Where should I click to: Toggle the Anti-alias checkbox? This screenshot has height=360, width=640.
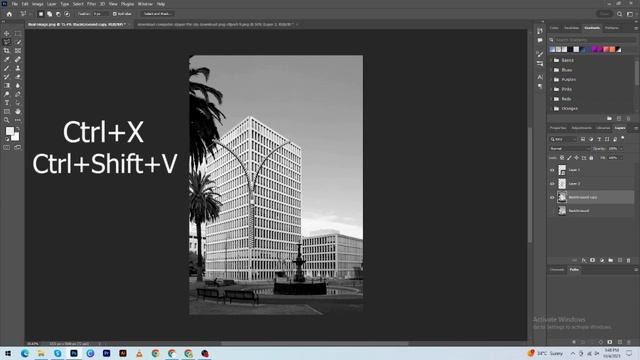(115, 14)
